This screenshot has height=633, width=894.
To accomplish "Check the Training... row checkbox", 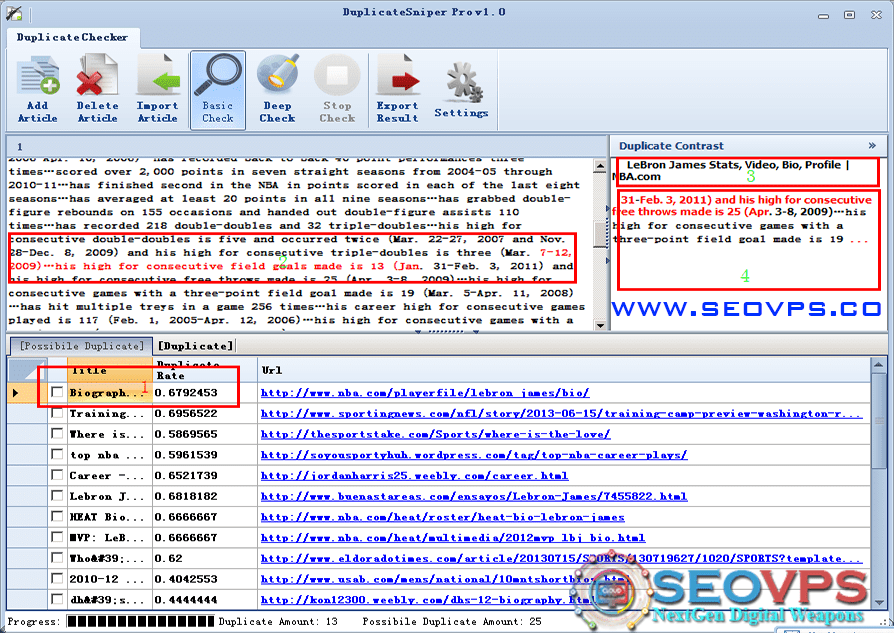I will (x=57, y=413).
